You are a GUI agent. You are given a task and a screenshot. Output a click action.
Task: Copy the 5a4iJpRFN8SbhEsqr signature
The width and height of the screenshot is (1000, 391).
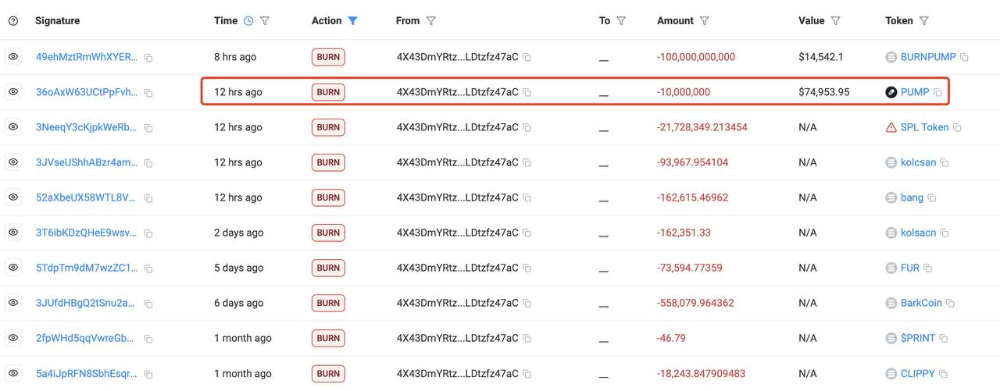[x=148, y=374]
